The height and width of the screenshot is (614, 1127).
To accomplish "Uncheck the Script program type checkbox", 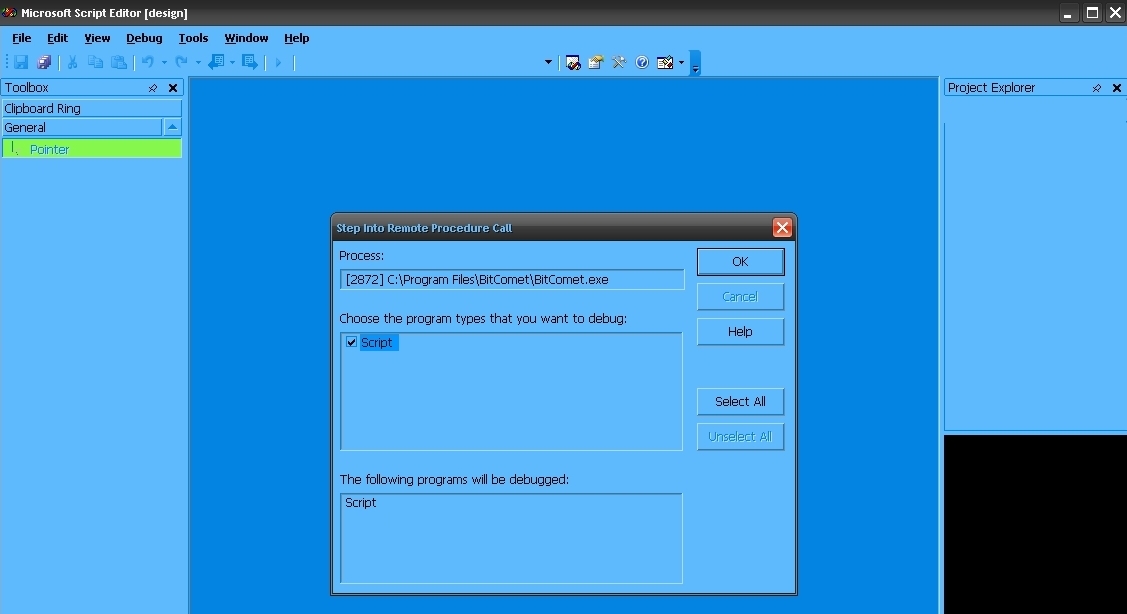I will [x=351, y=342].
